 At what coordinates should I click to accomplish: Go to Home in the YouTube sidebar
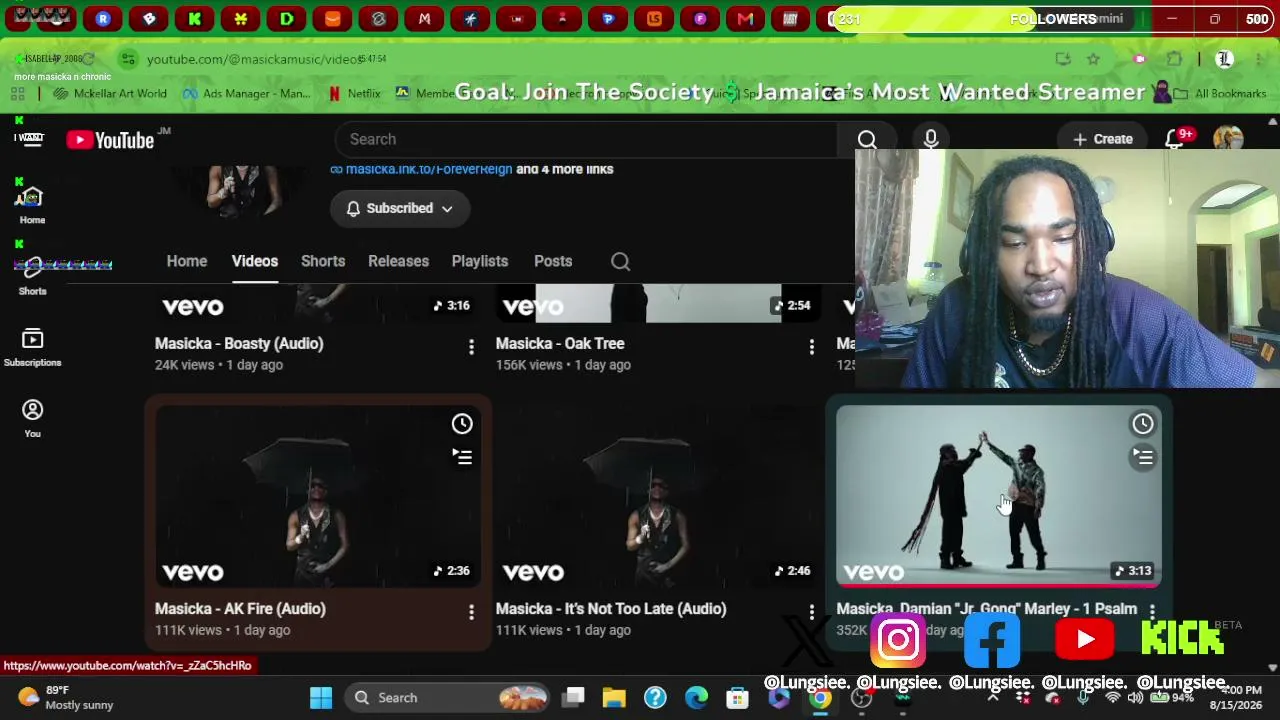32,204
